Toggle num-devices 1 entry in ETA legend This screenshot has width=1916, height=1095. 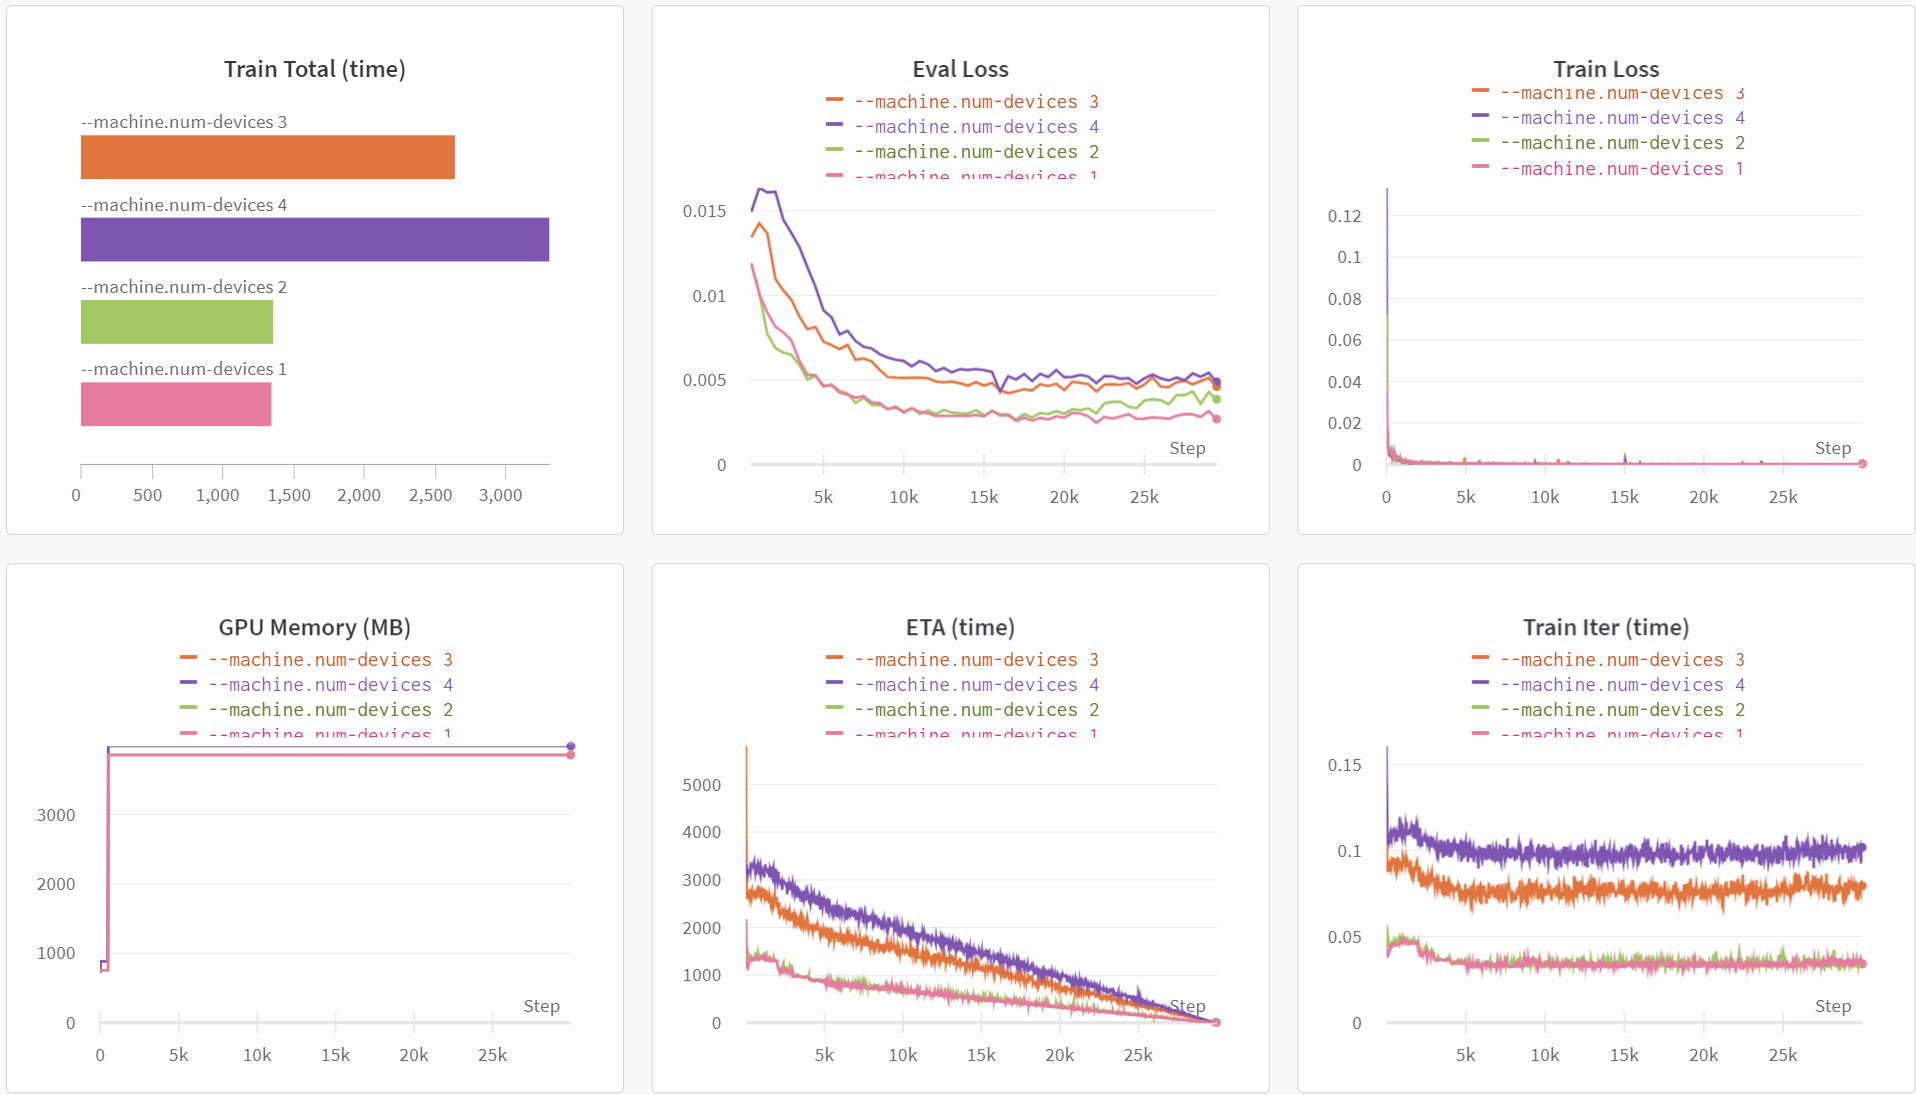tap(975, 734)
